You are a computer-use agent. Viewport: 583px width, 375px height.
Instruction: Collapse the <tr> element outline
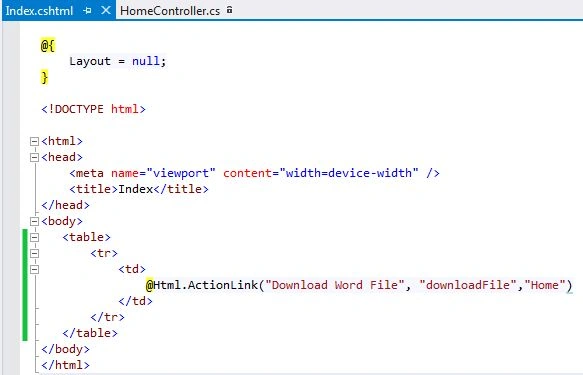(x=34, y=253)
